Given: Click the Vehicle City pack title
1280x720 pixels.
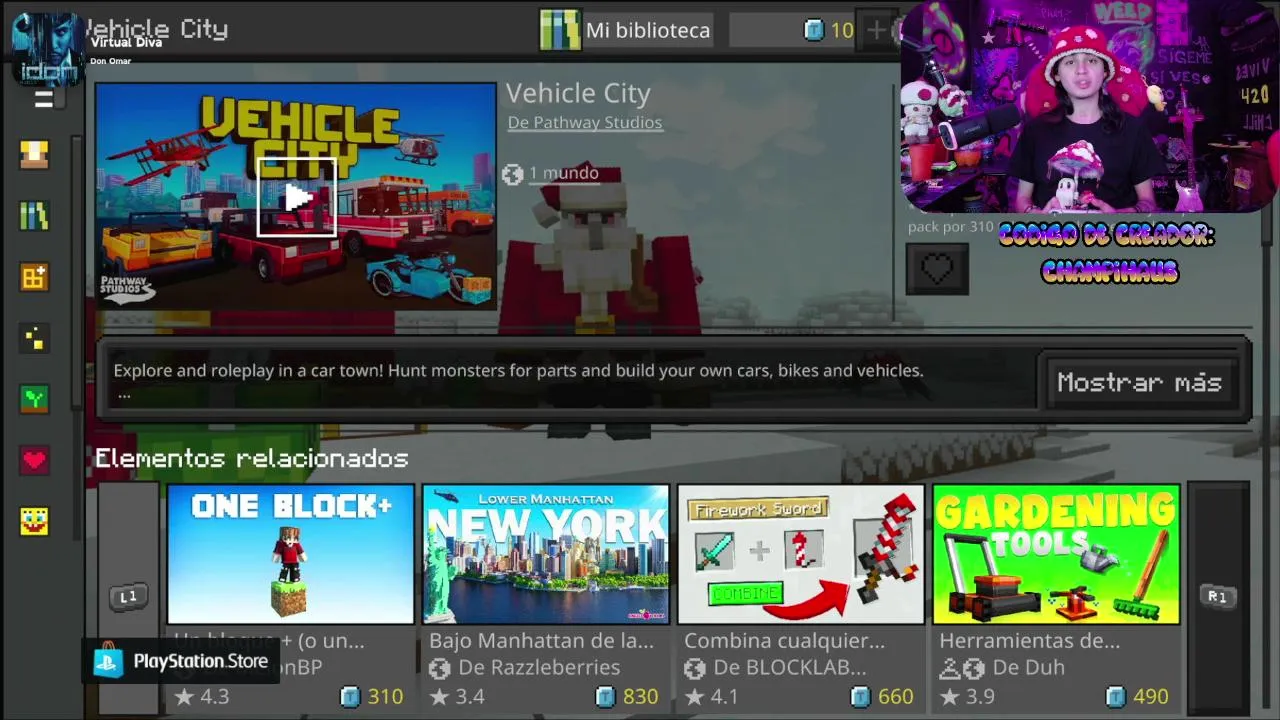Looking at the screenshot, I should tap(578, 93).
